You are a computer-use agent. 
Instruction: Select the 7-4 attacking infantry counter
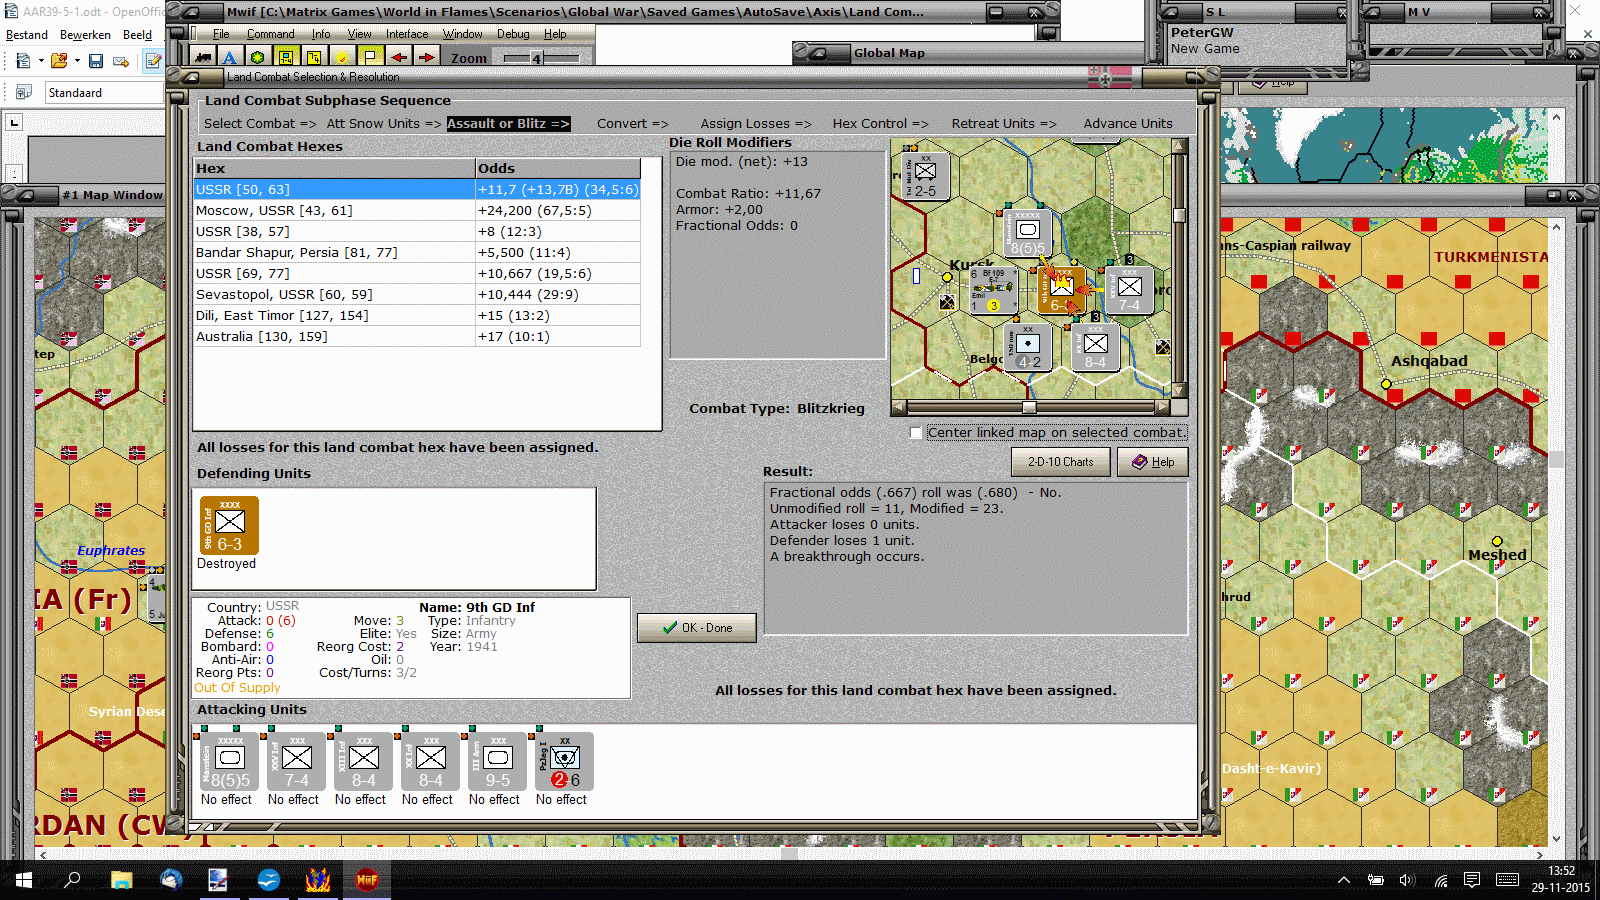[297, 762]
